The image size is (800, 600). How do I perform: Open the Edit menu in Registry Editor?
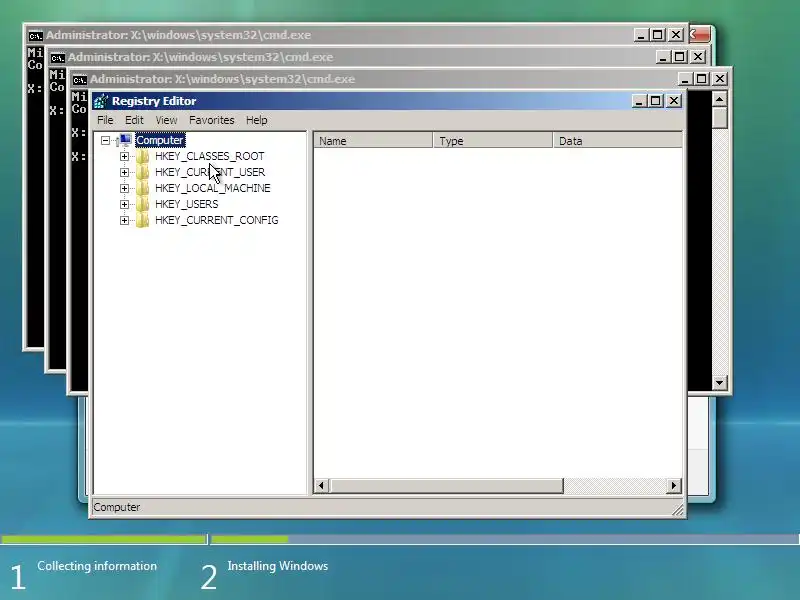point(134,120)
